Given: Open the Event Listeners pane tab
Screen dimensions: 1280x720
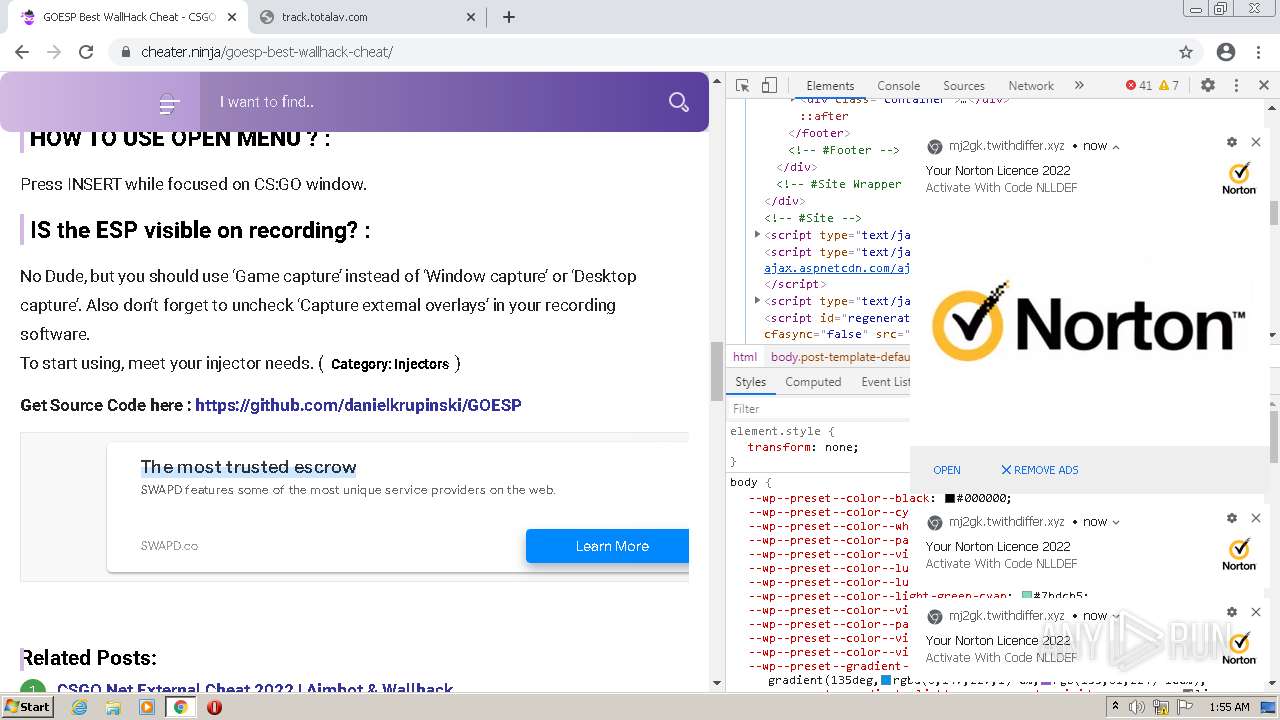Looking at the screenshot, I should pos(885,382).
